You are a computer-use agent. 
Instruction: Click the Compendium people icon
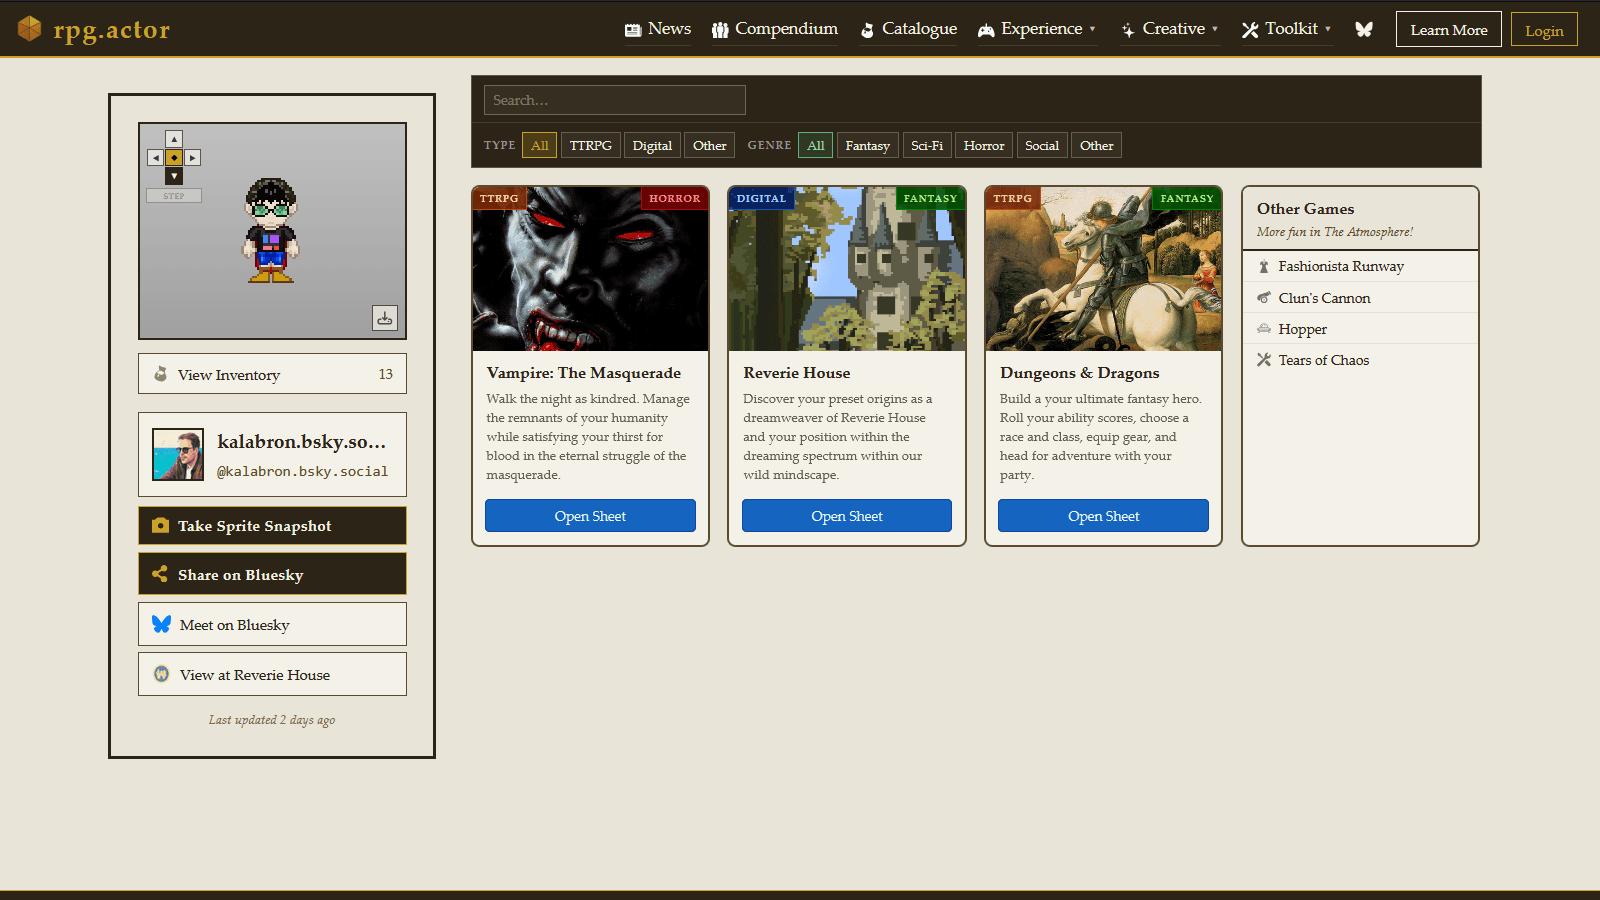(x=720, y=30)
